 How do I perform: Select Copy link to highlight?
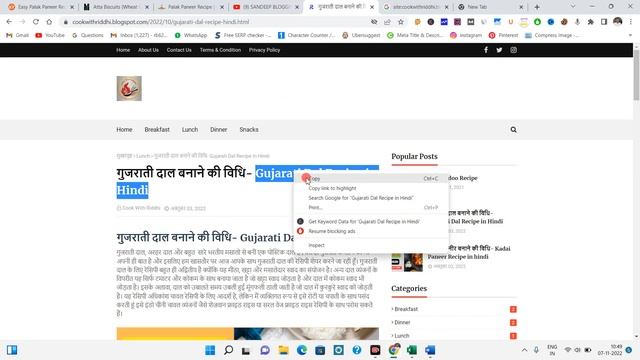(371, 188)
